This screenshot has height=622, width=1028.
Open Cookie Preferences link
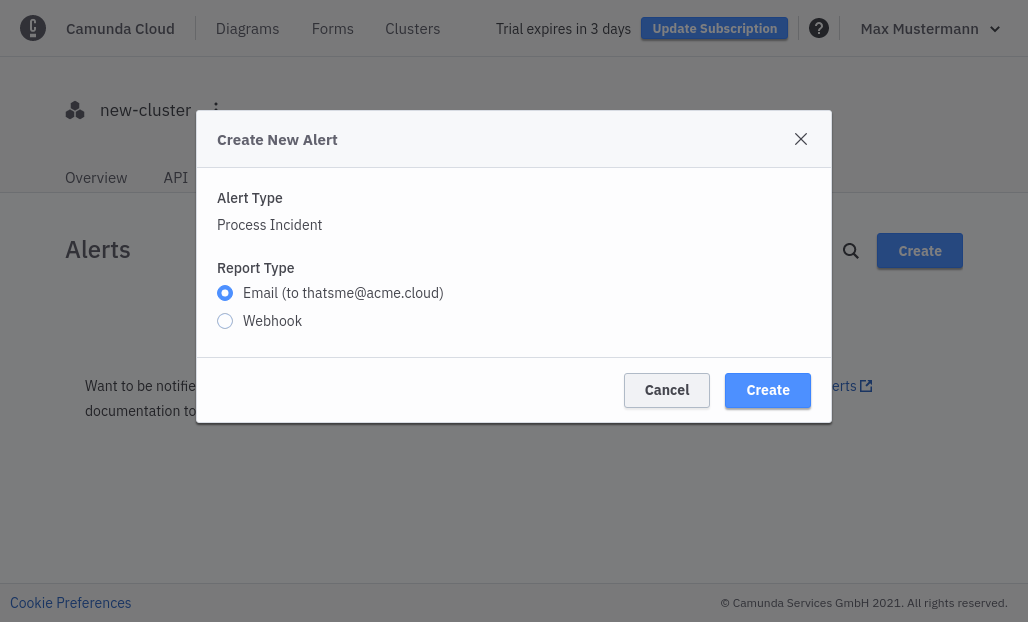tap(70, 602)
